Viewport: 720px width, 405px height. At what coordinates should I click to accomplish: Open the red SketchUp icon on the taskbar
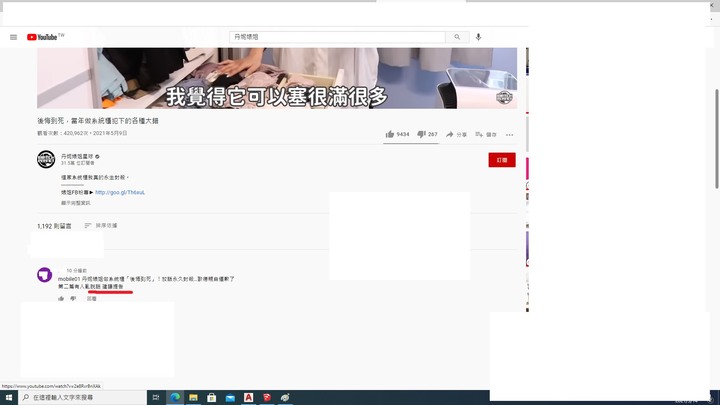pos(267,397)
